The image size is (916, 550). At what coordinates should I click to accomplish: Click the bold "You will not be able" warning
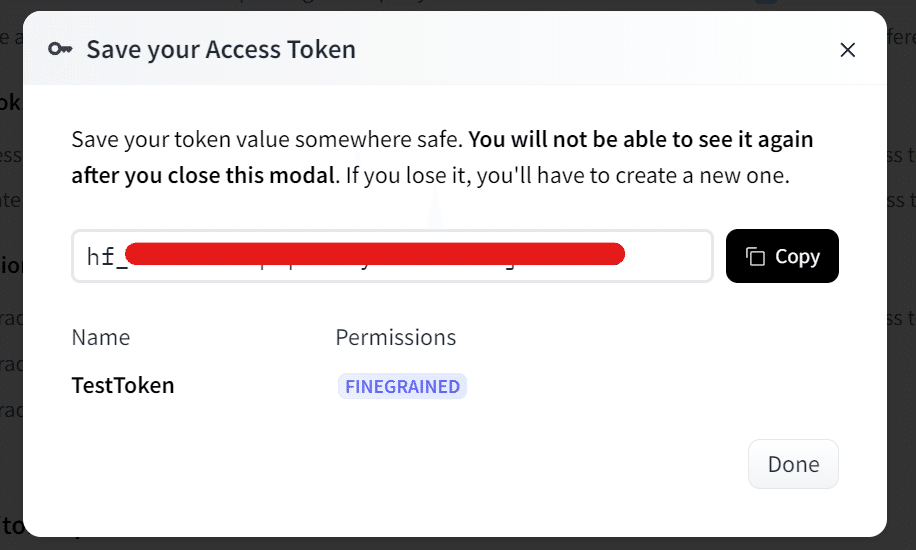point(640,140)
